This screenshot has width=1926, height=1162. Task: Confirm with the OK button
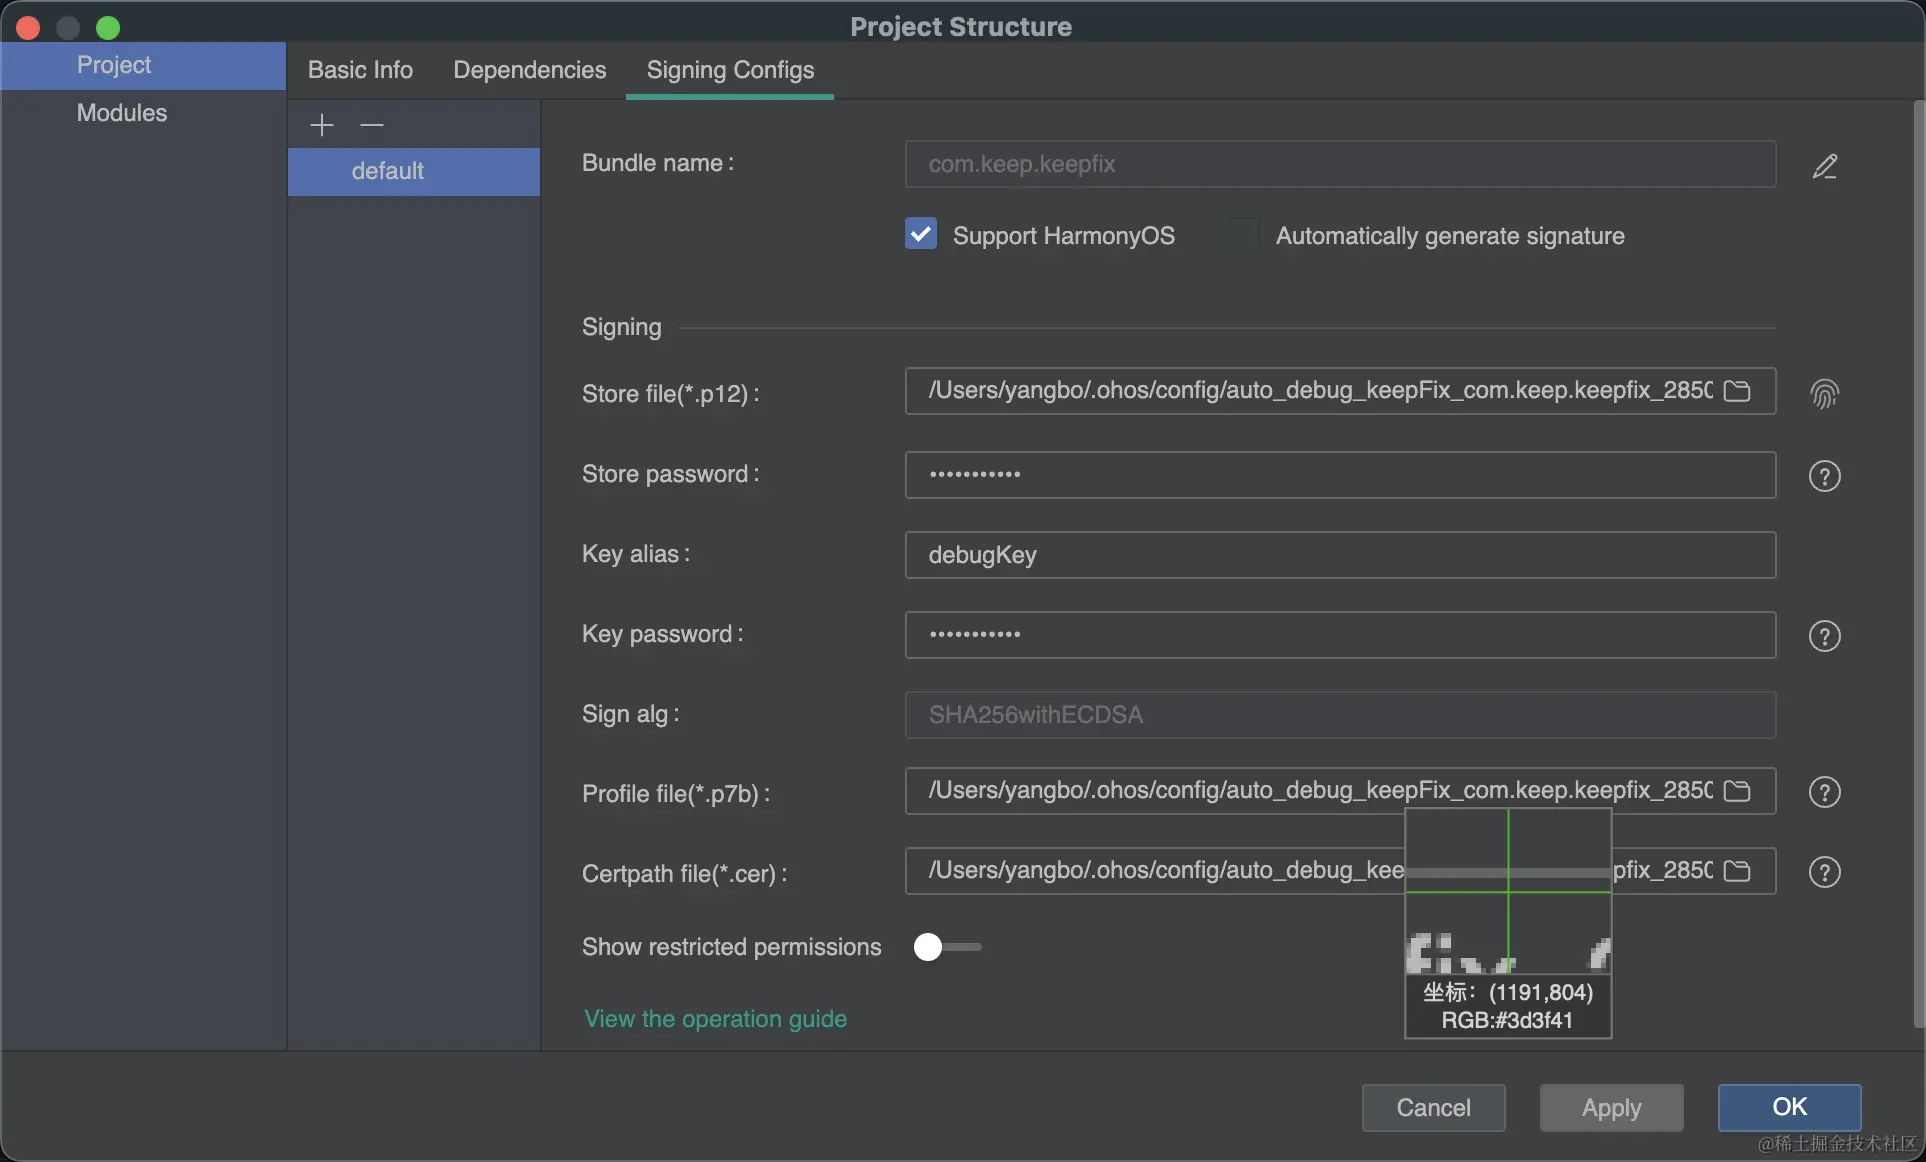tap(1789, 1108)
